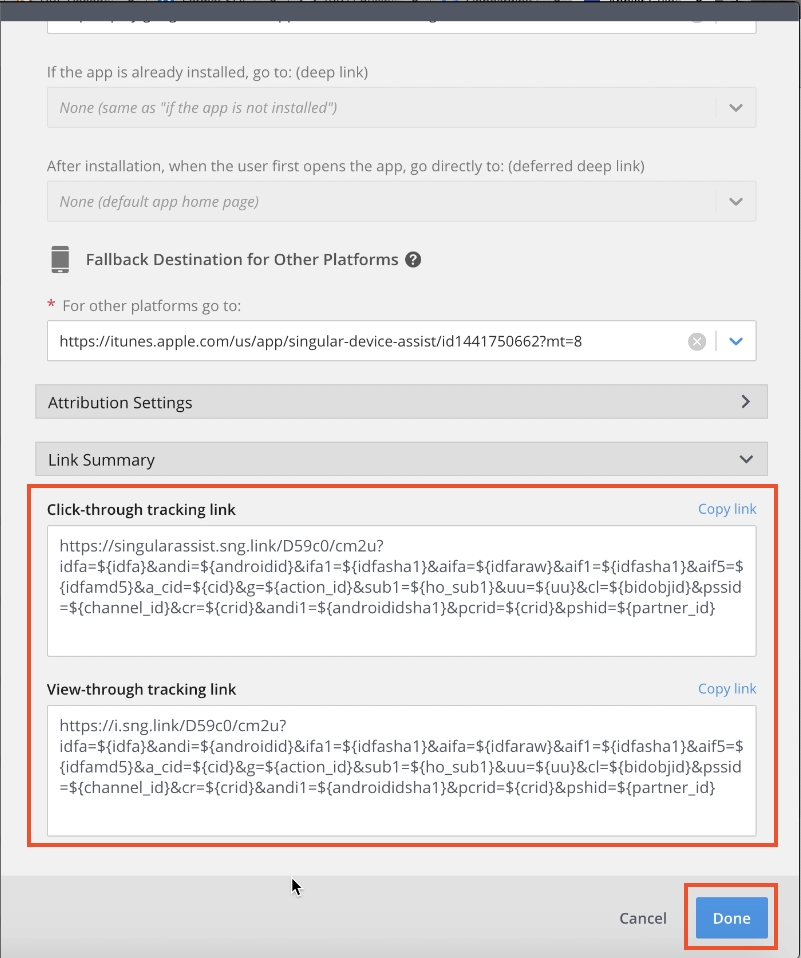Click the iTunes URL text in fallback field

(x=320, y=342)
